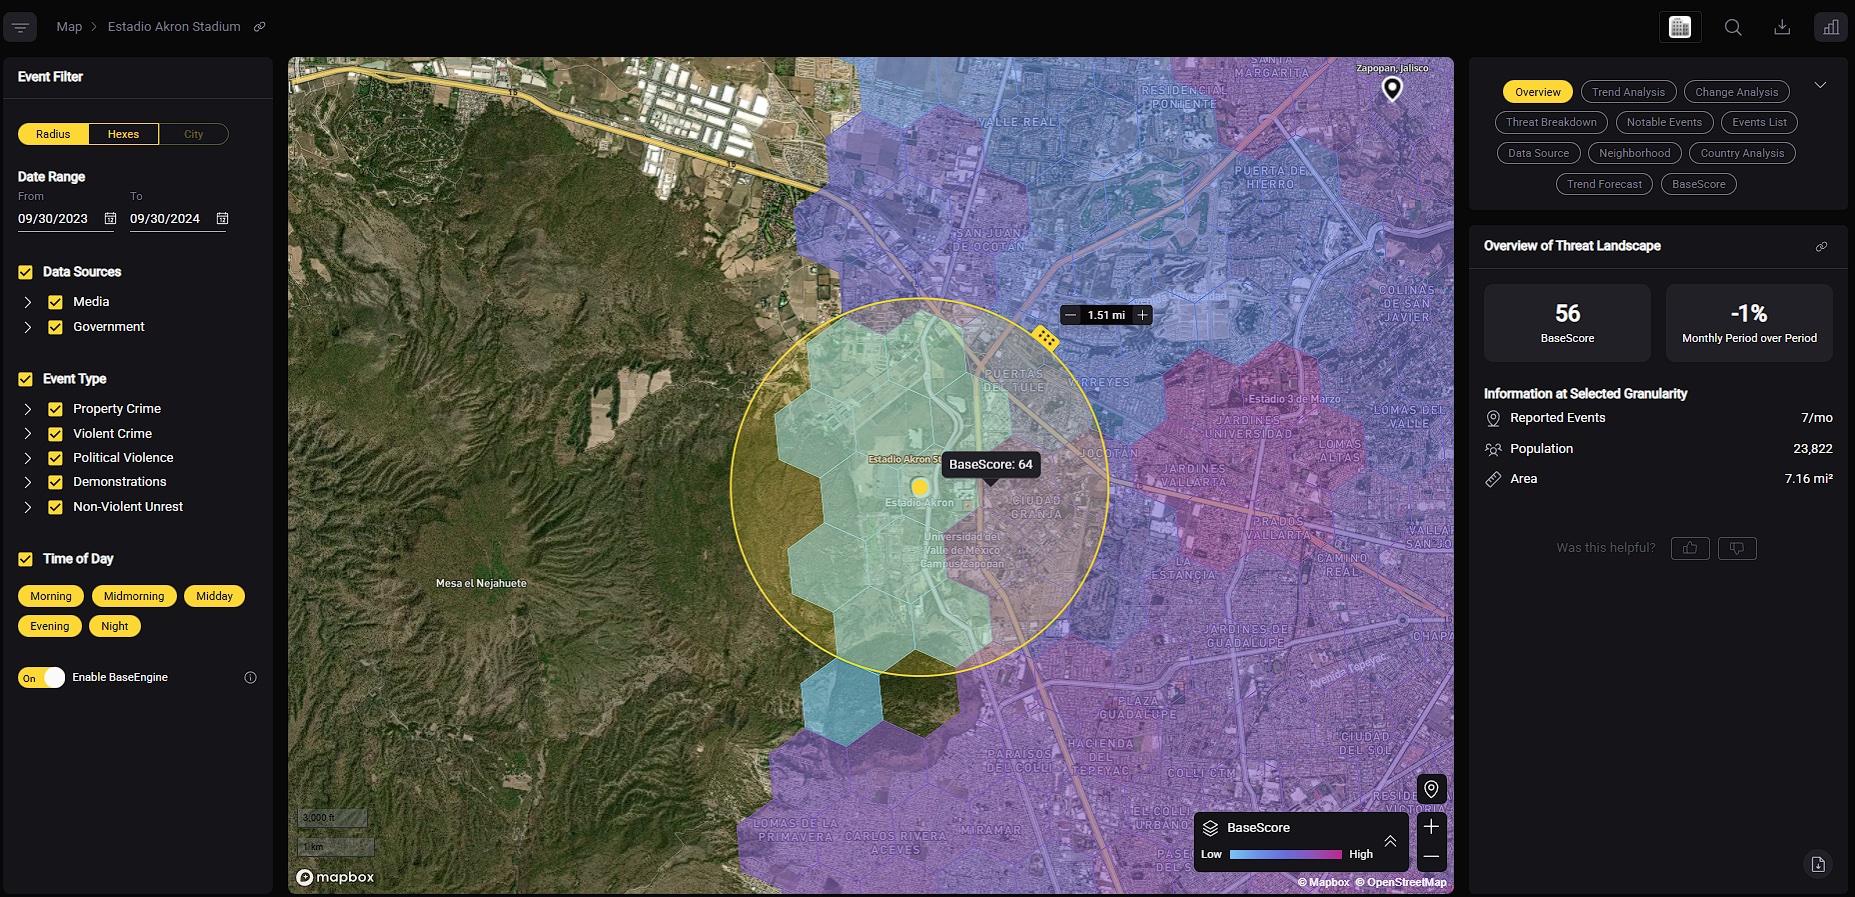This screenshot has width=1855, height=897.
Task: Toggle the Midmorning time filter
Action: pyautogui.click(x=134, y=596)
